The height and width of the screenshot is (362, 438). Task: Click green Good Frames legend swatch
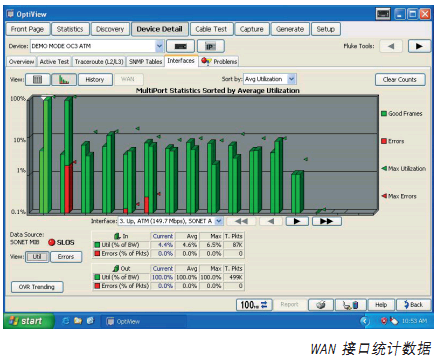tap(384, 114)
